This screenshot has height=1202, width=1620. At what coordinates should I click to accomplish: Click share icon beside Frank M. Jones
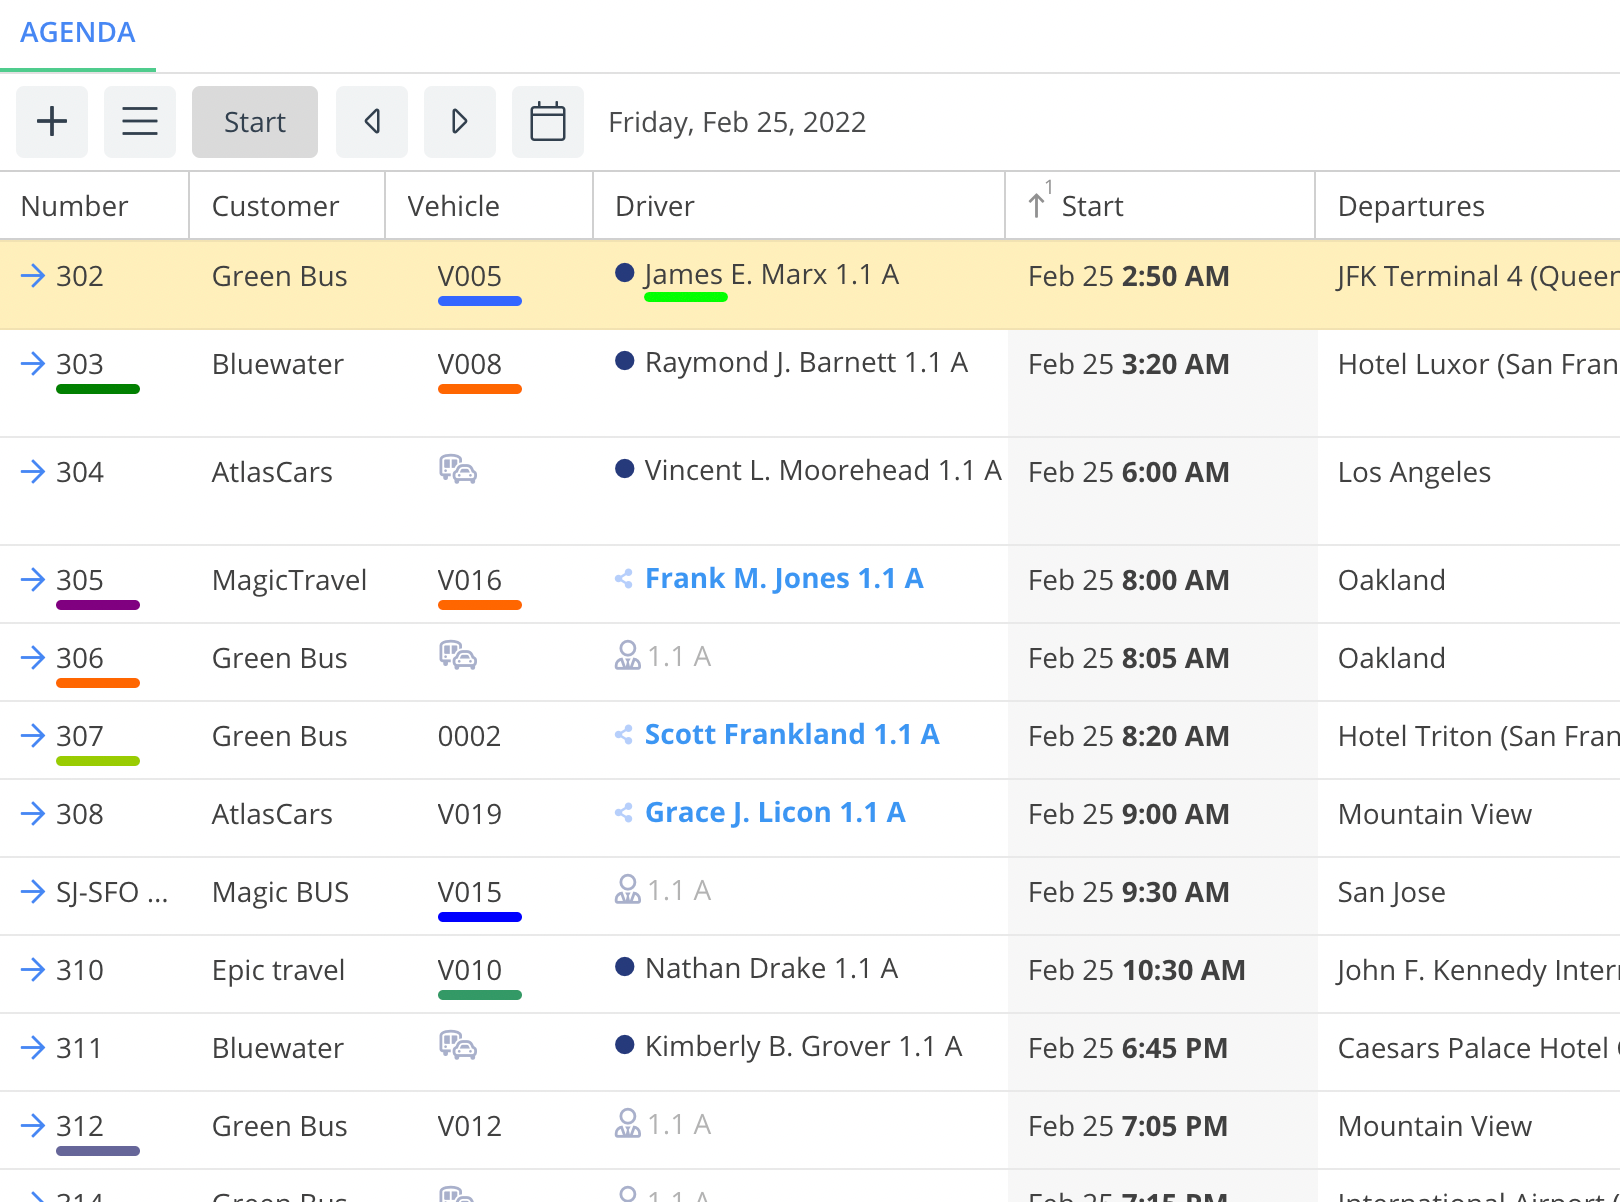[624, 579]
